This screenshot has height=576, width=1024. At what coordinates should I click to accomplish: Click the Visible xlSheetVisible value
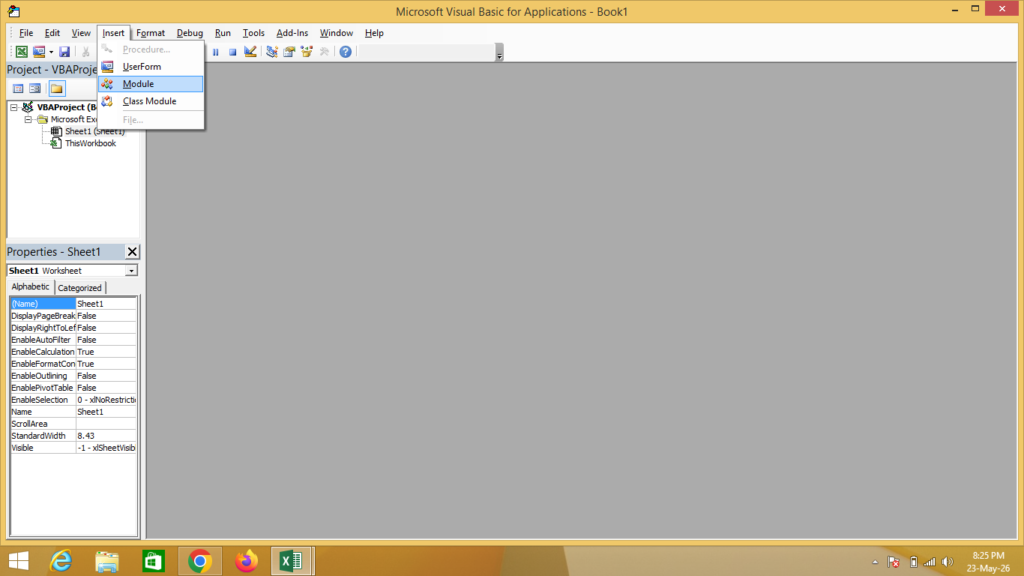pos(106,448)
